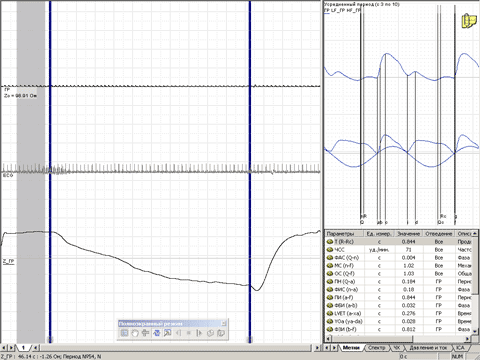The width and height of the screenshot is (480, 360).
Task: Click the scroll-tabs-left arrow beside the Метки tab
Action: [x=328, y=348]
